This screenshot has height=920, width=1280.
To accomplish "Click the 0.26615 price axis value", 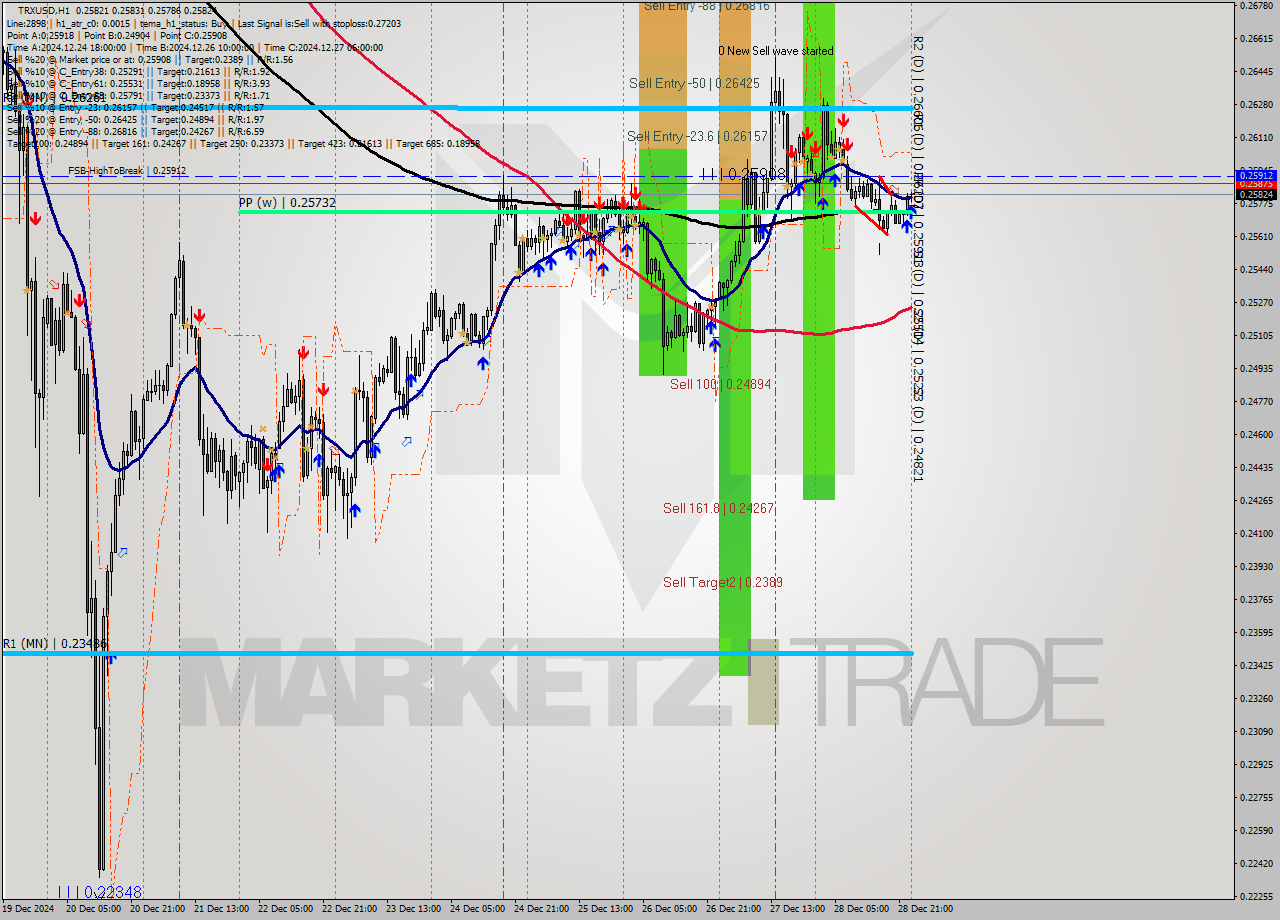I will point(1256,39).
